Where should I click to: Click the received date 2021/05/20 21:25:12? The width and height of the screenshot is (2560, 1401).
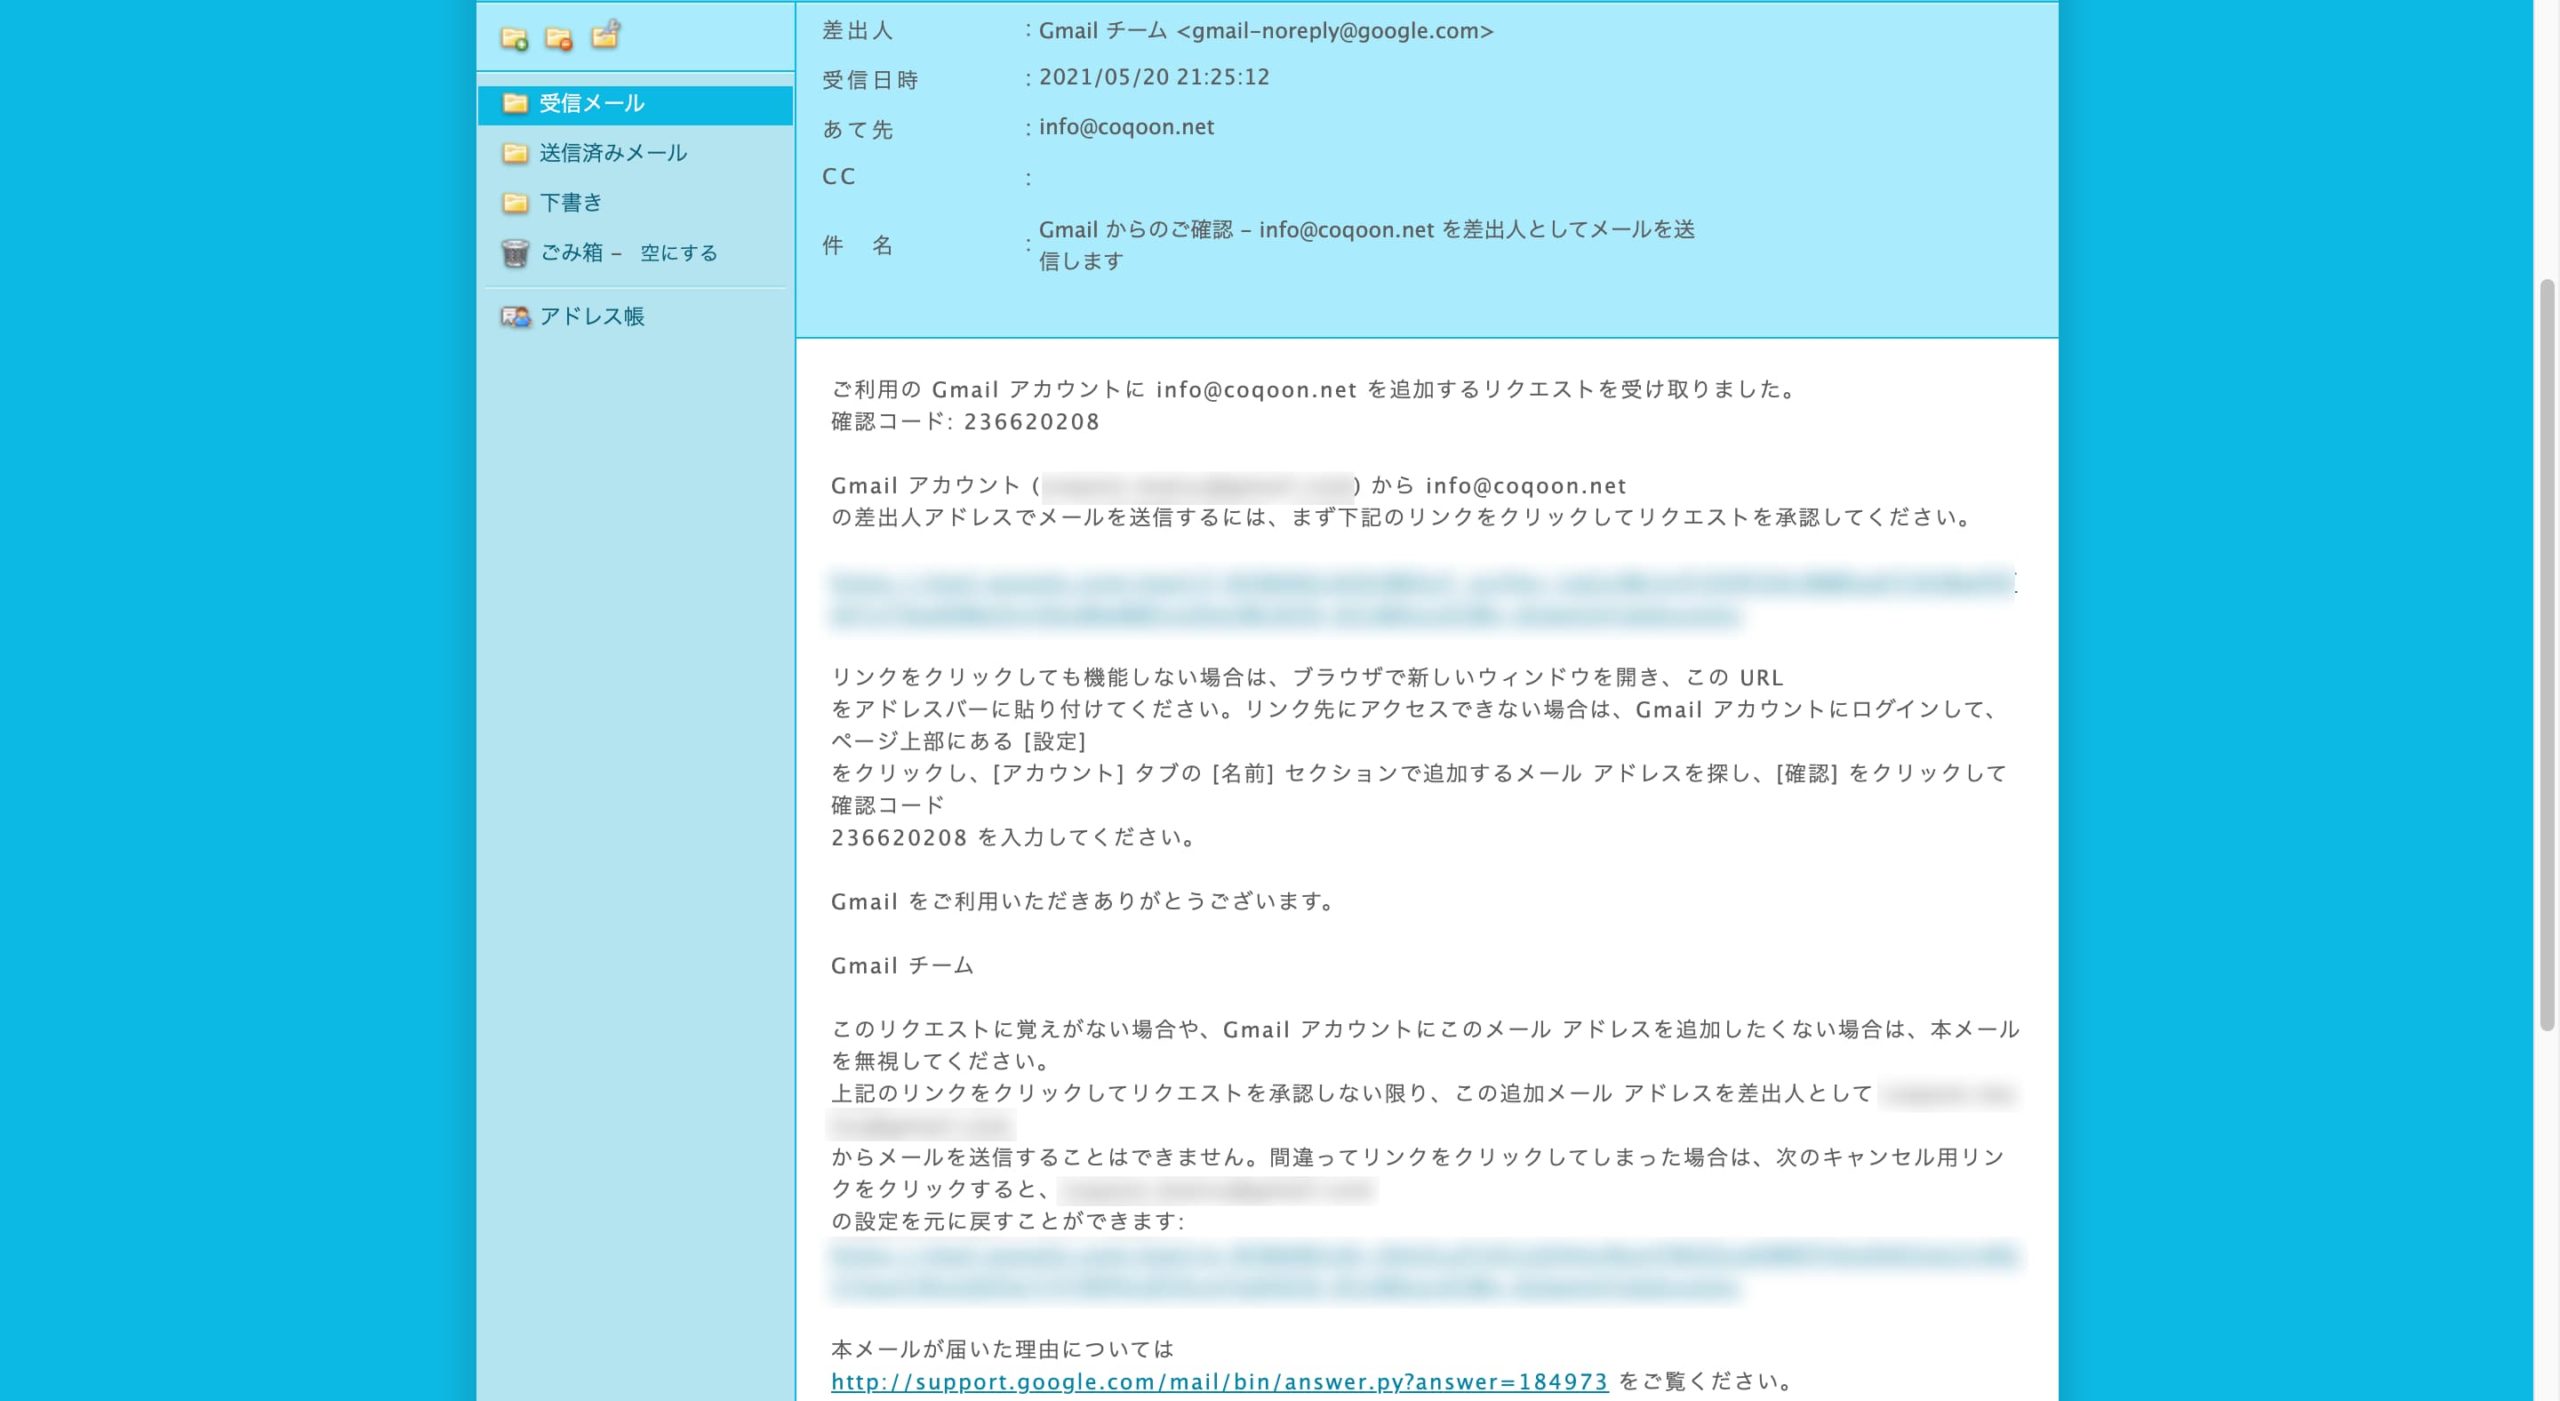[1154, 77]
